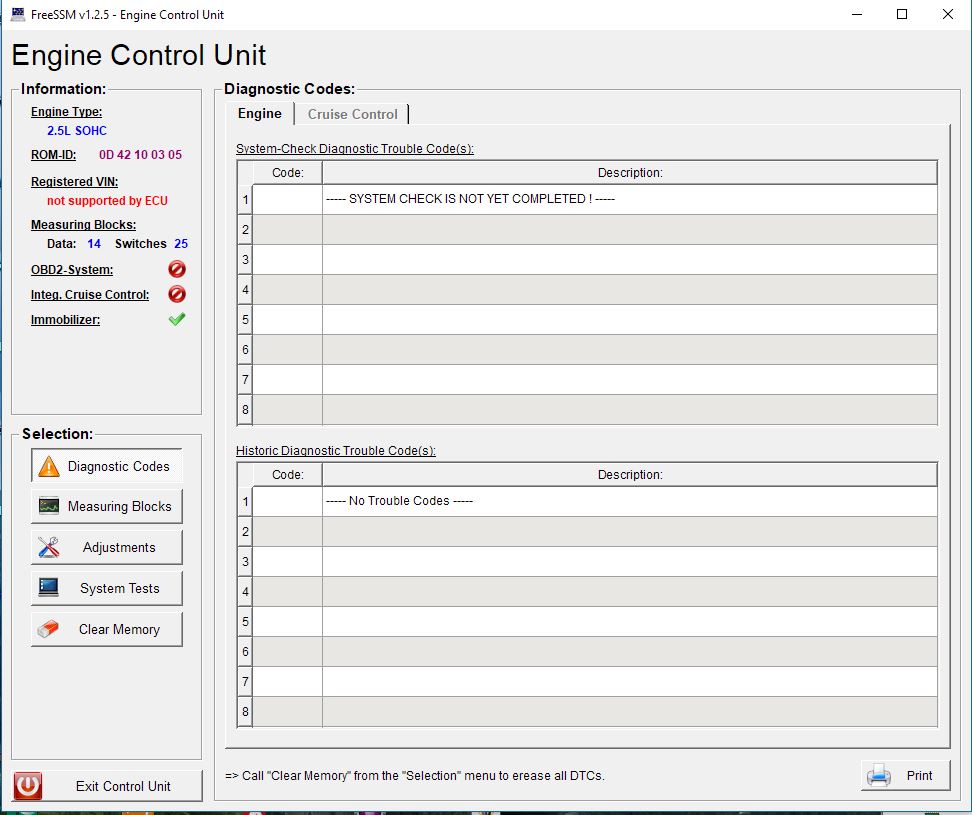
Task: Click the FreeSSM app icon in title bar
Action: [17, 14]
